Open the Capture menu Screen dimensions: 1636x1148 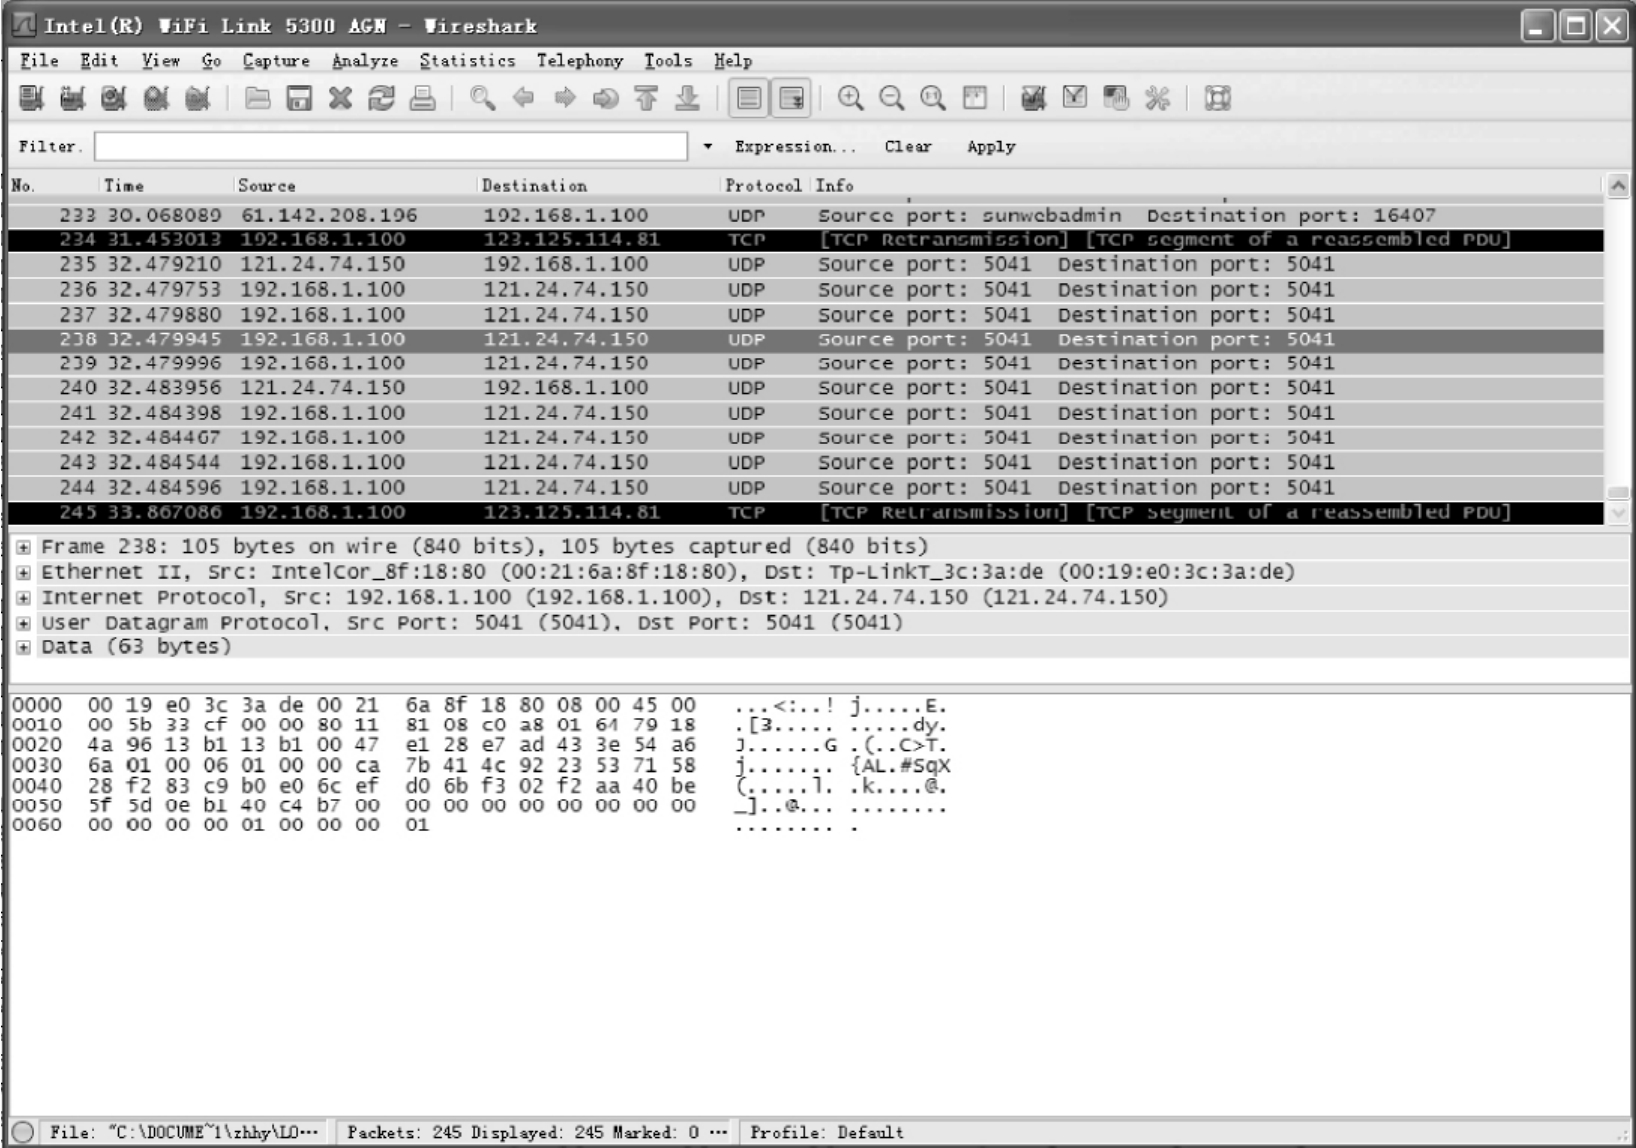click(276, 61)
